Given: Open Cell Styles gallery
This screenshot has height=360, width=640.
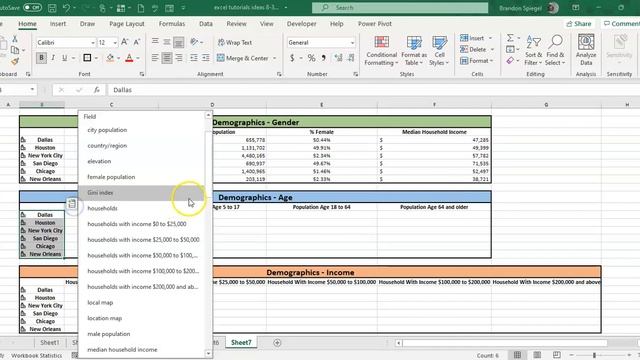Looking at the screenshot, I should point(439,51).
